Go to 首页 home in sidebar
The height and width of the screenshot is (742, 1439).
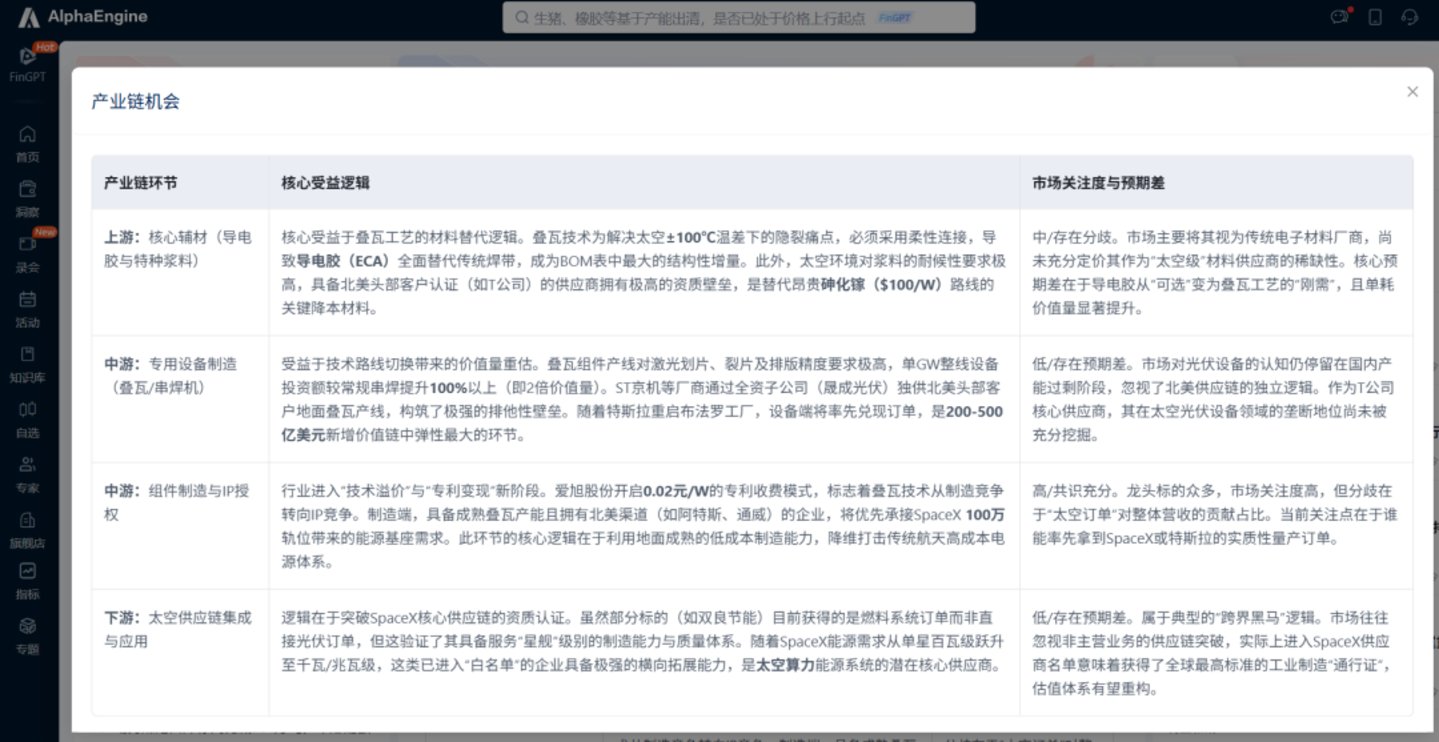28,143
